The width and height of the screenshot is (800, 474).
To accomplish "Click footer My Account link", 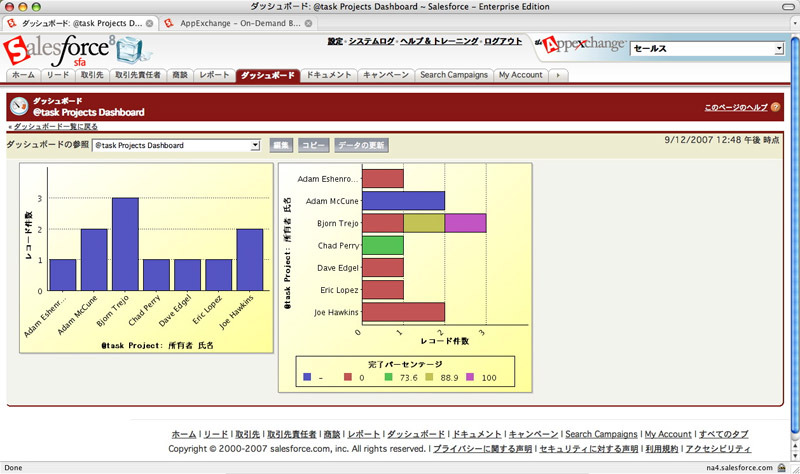I will coord(668,434).
